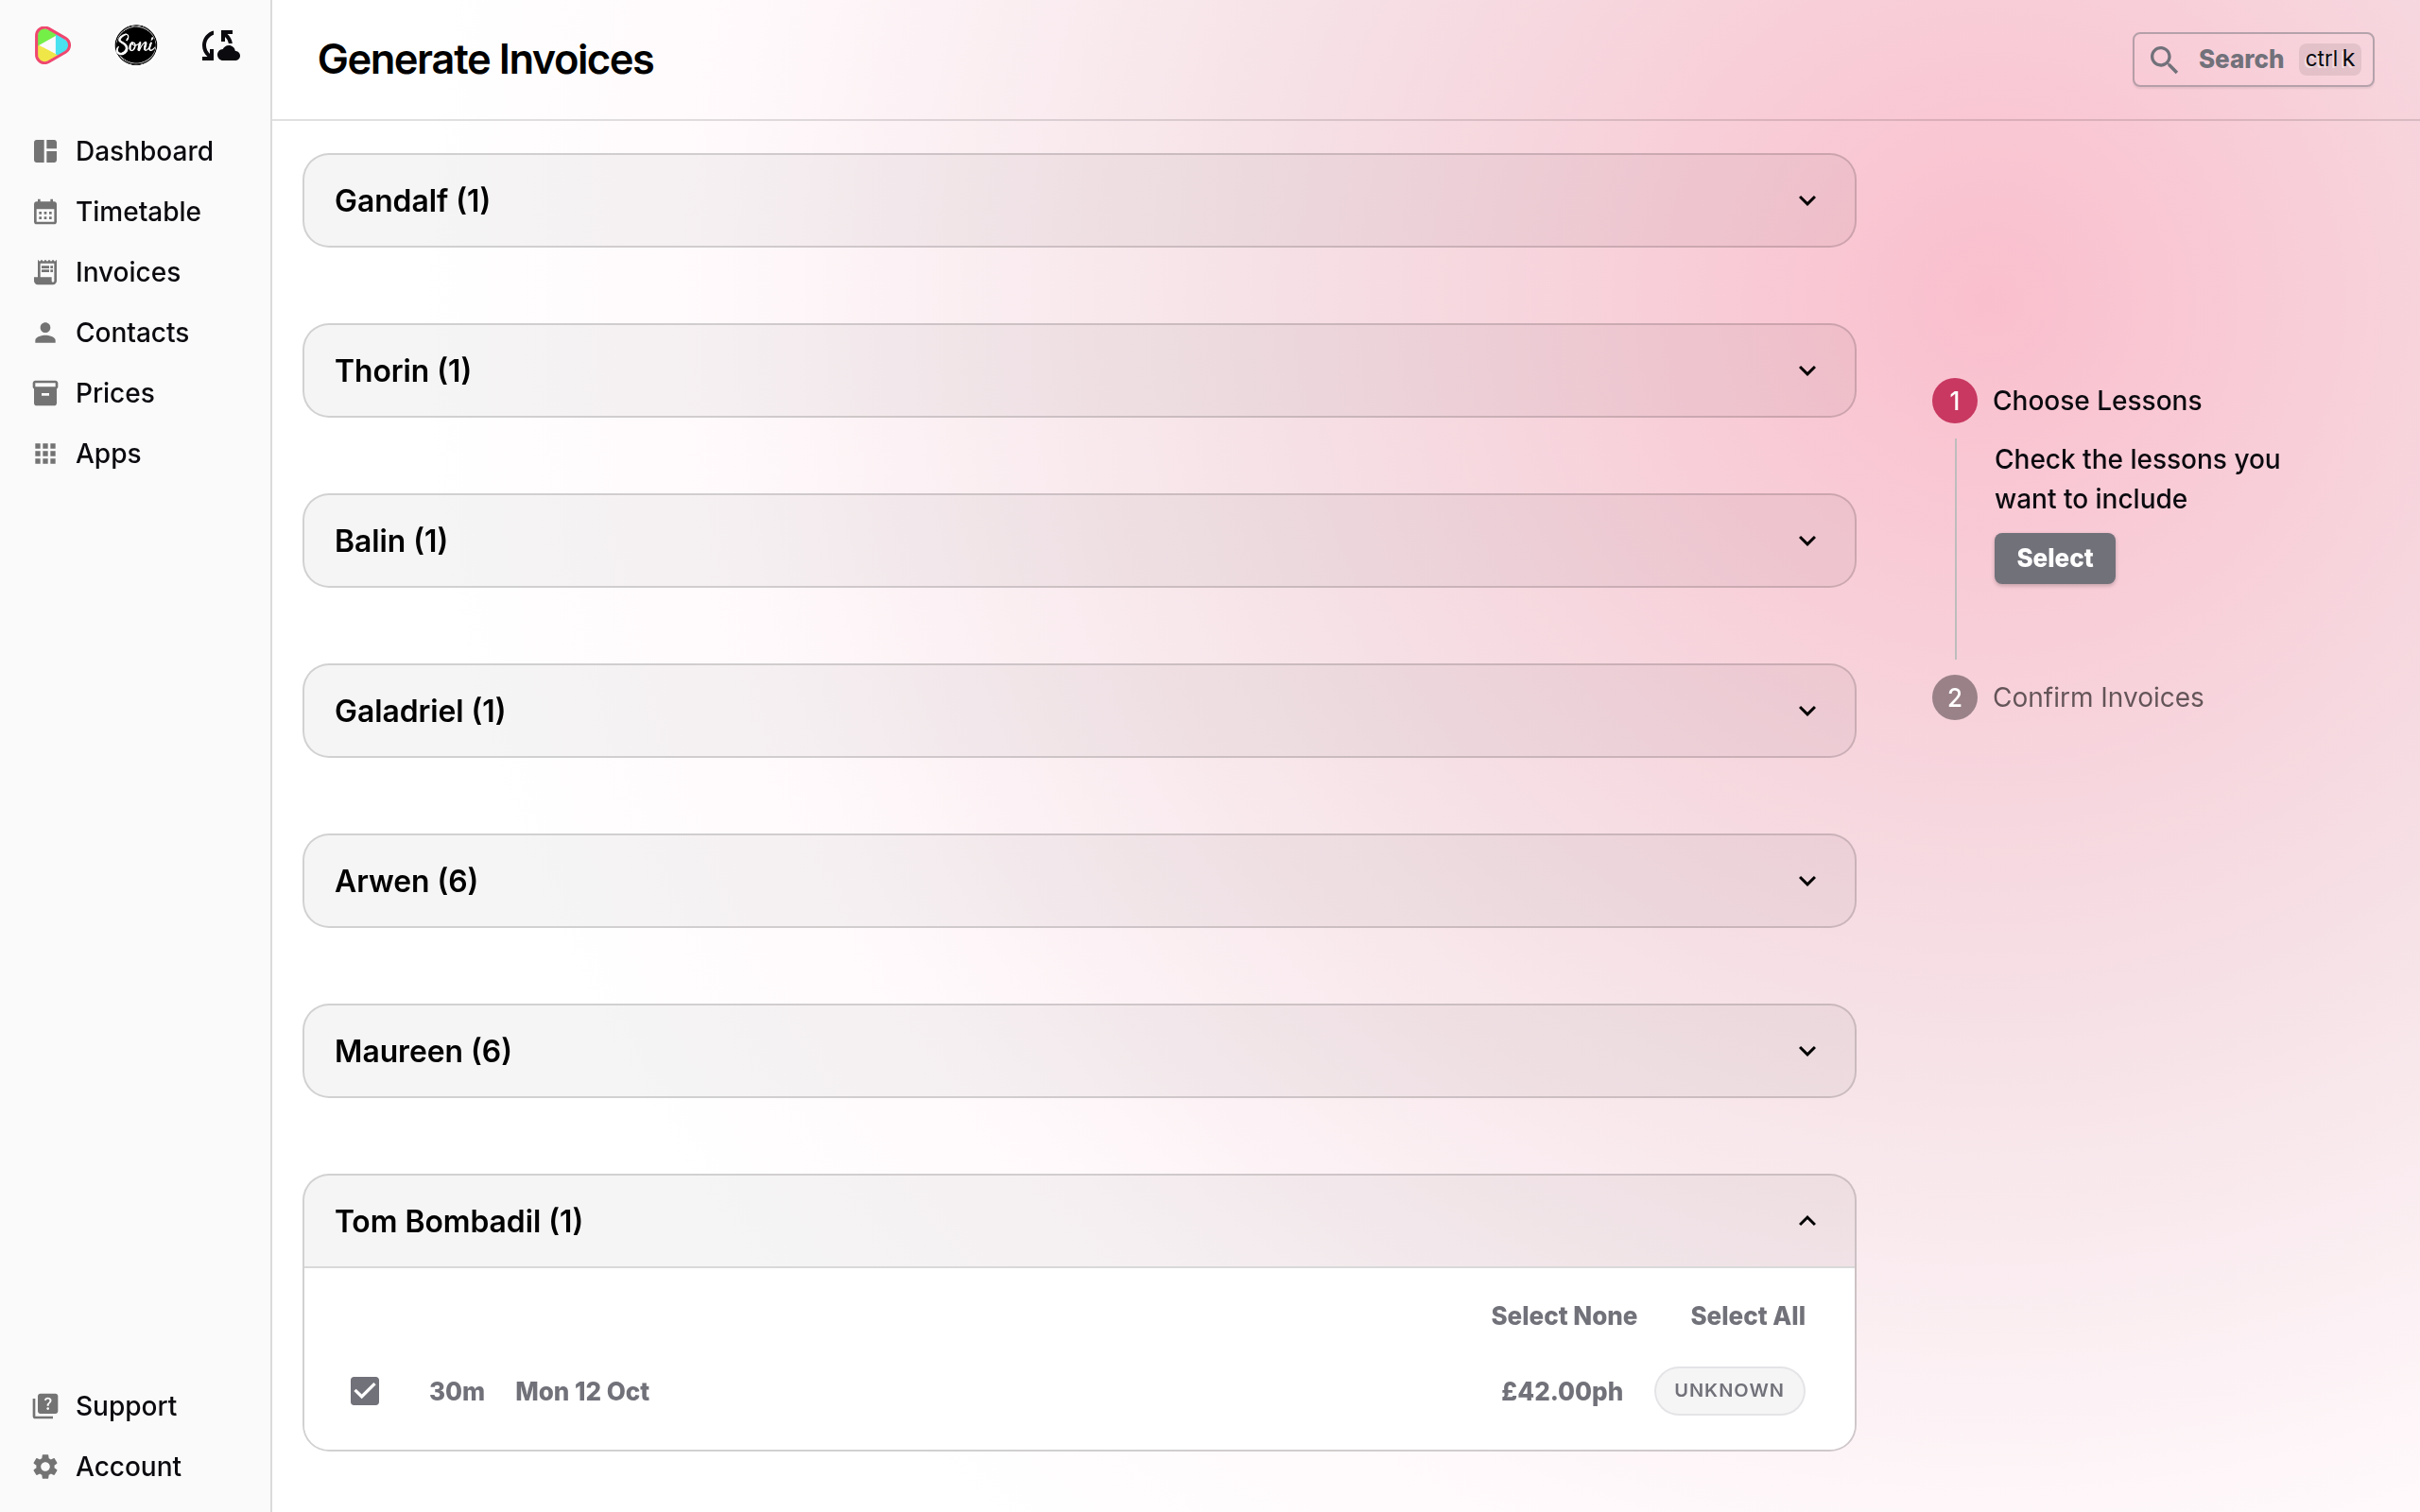Uncheck the Mon 12 Oct lesson checkbox

coord(365,1391)
